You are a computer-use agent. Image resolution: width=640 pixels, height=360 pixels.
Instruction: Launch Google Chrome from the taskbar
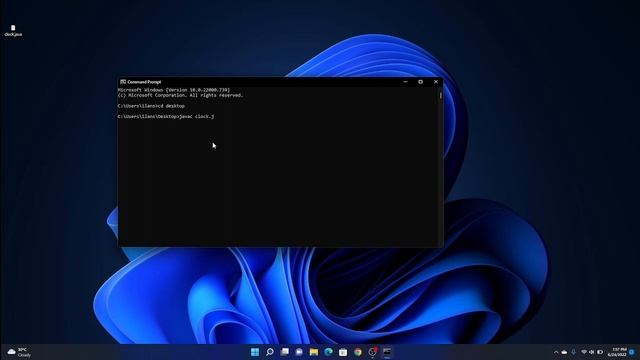358,352
